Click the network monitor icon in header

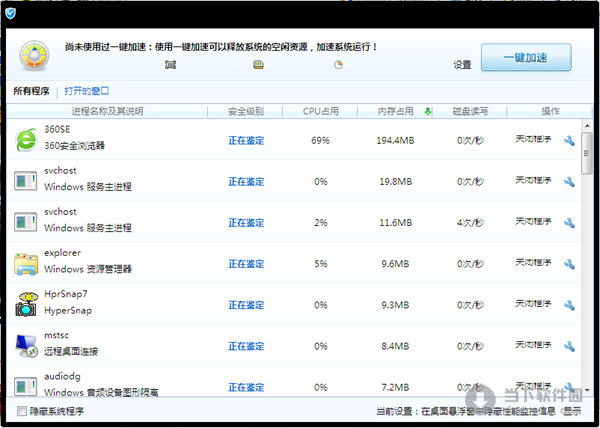[x=170, y=65]
